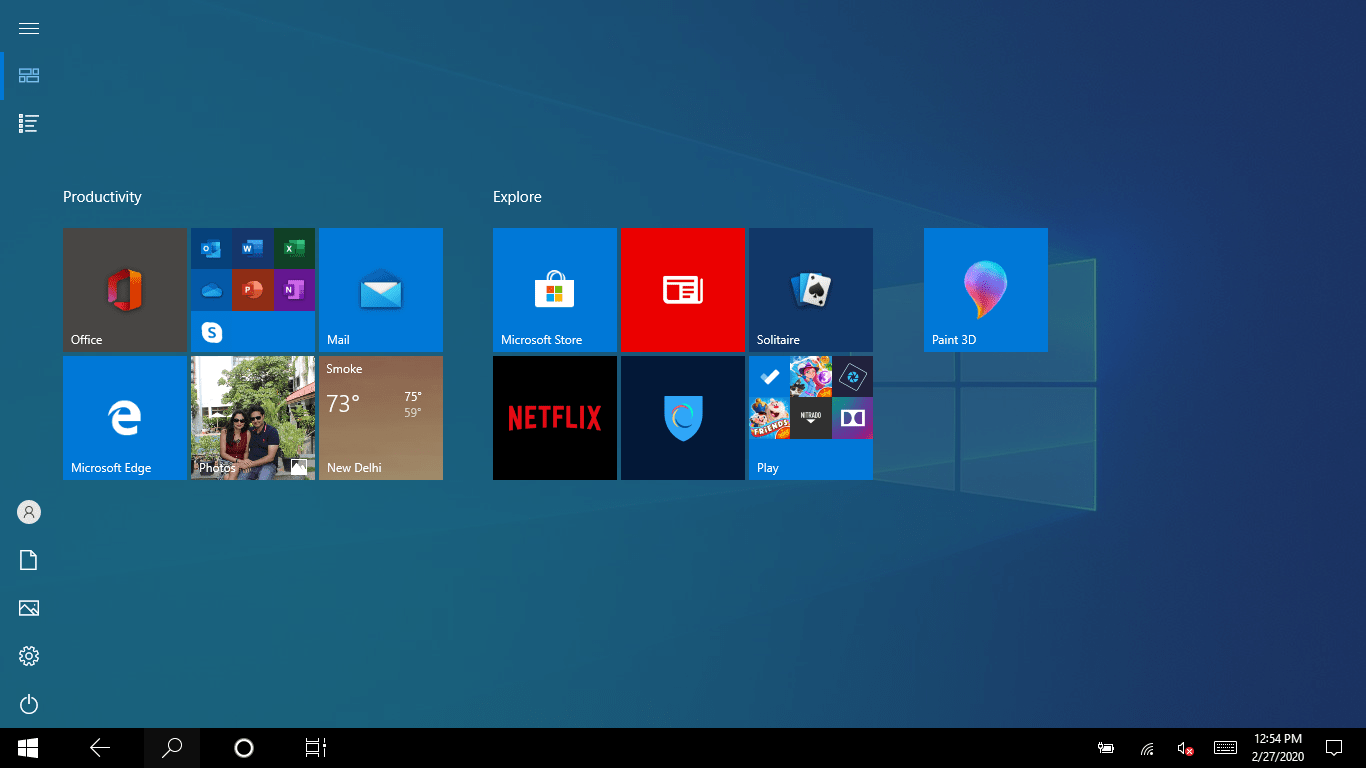Activate Cortana from the taskbar
This screenshot has height=768, width=1366.
click(244, 748)
